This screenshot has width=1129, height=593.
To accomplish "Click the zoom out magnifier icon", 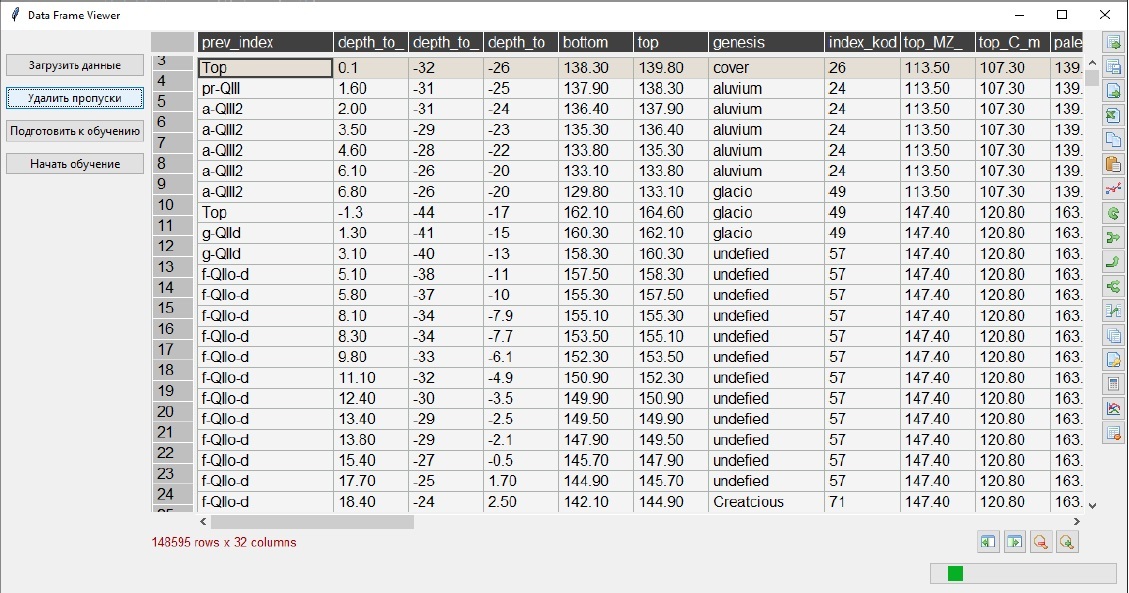I will (x=1041, y=542).
